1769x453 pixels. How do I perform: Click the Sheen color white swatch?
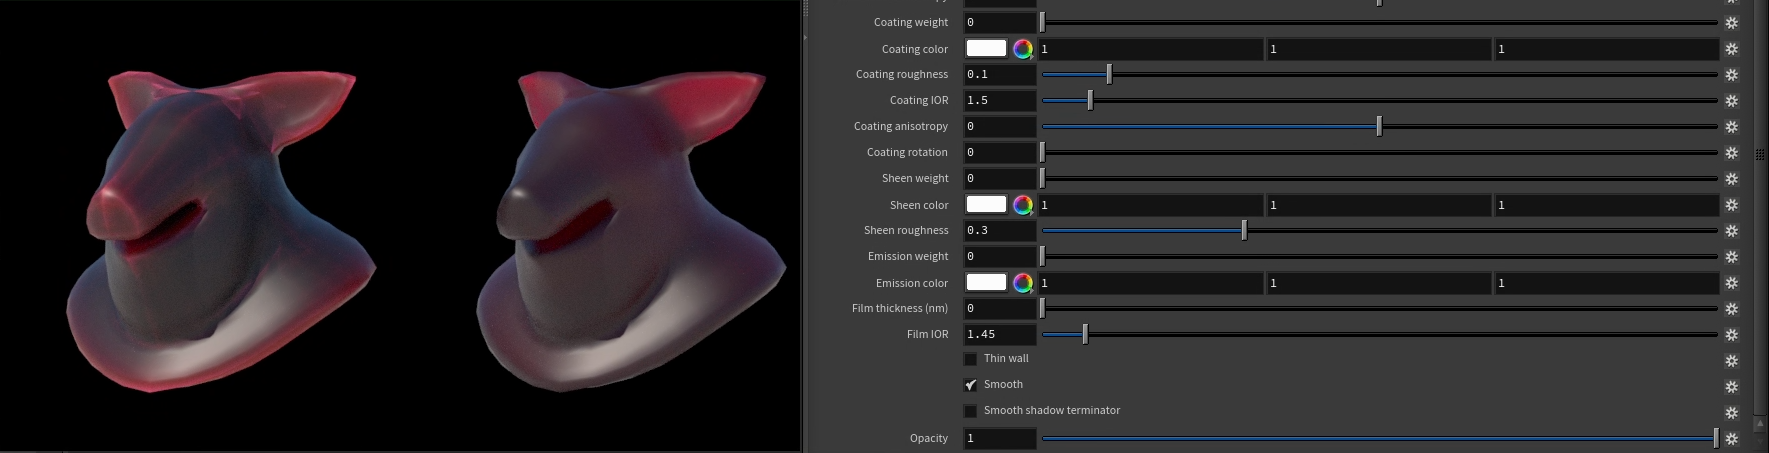(x=986, y=204)
